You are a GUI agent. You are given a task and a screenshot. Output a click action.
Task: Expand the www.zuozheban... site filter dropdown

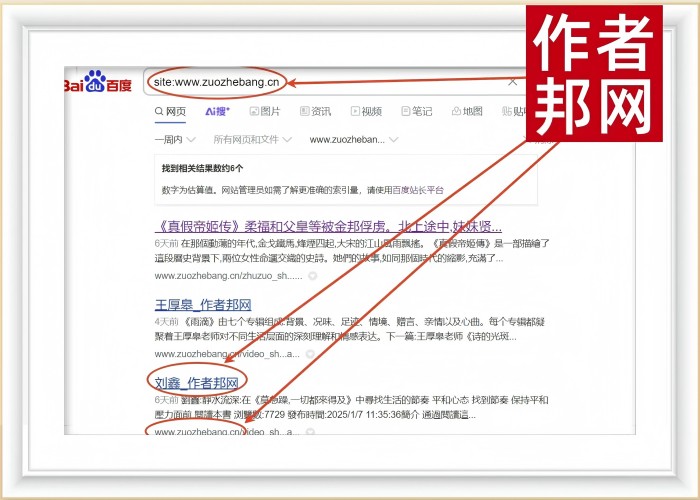(x=353, y=140)
